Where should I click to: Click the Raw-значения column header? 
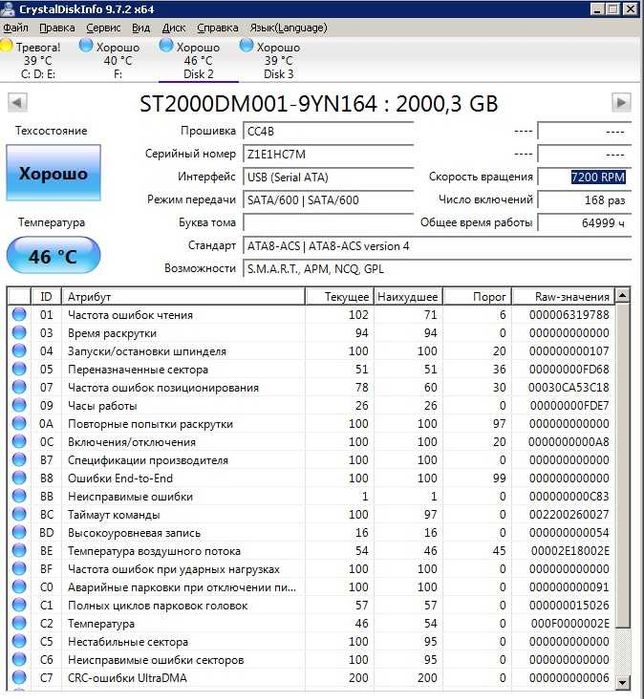pos(563,296)
